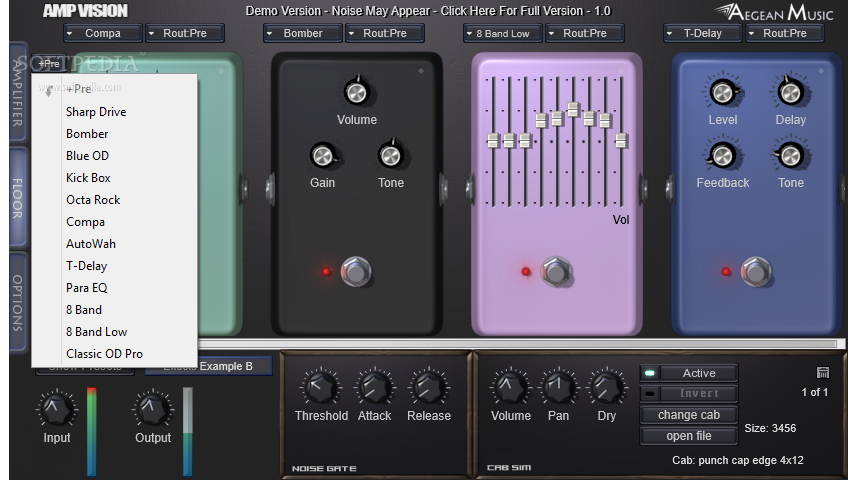Stomp the T-Delay pedal footswitch
848x480 pixels.
coord(756,271)
